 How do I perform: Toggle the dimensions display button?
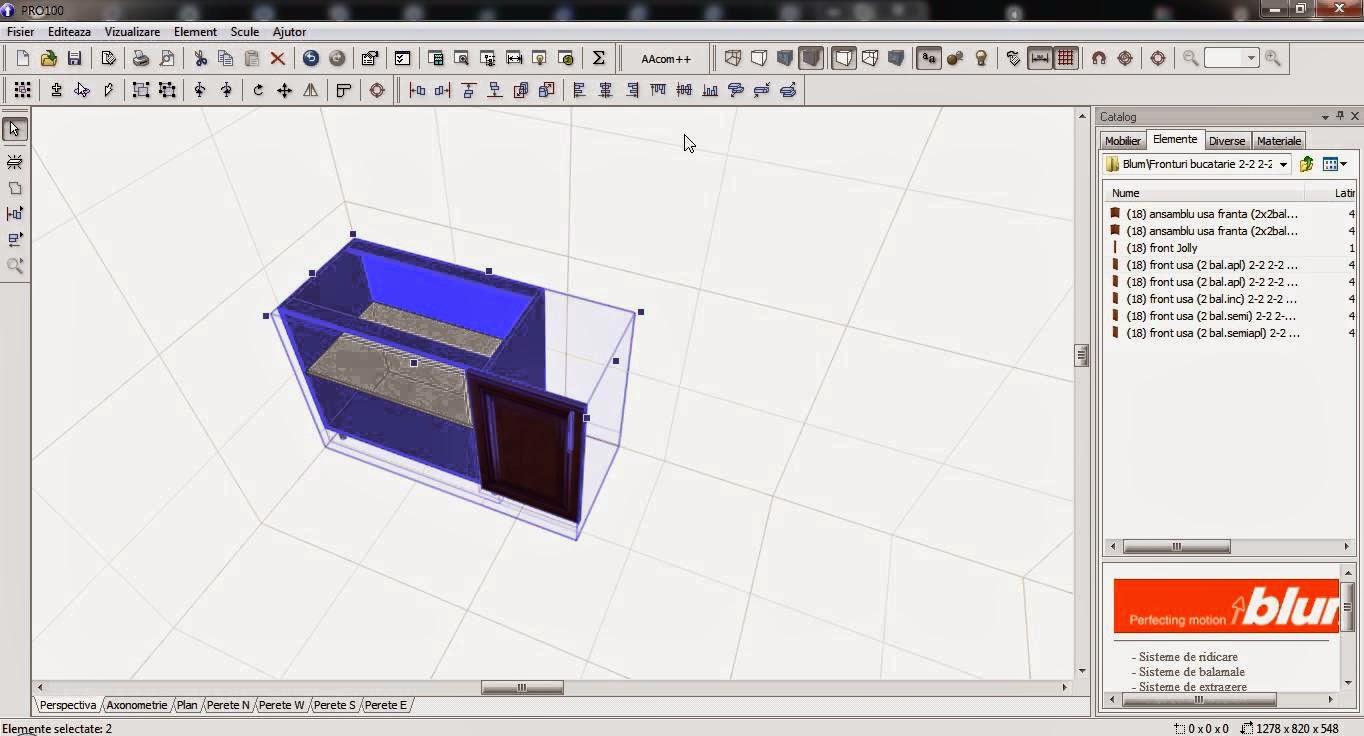[x=1040, y=59]
